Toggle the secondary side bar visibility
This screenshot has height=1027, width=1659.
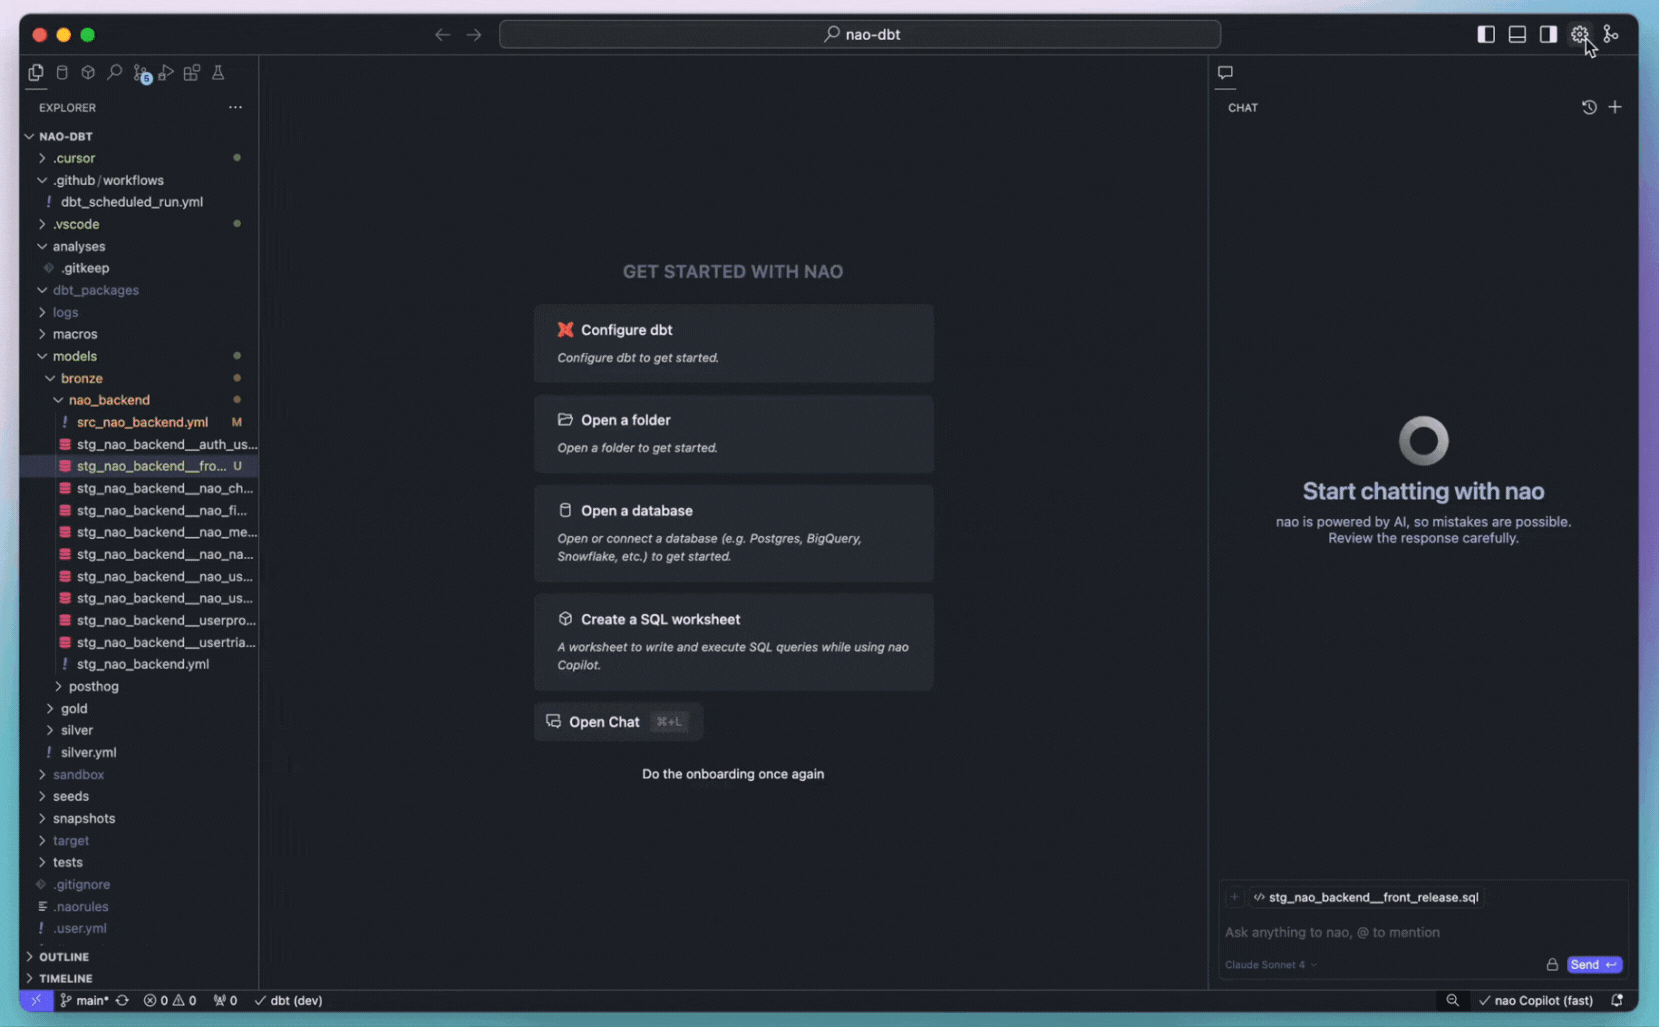1548,34
